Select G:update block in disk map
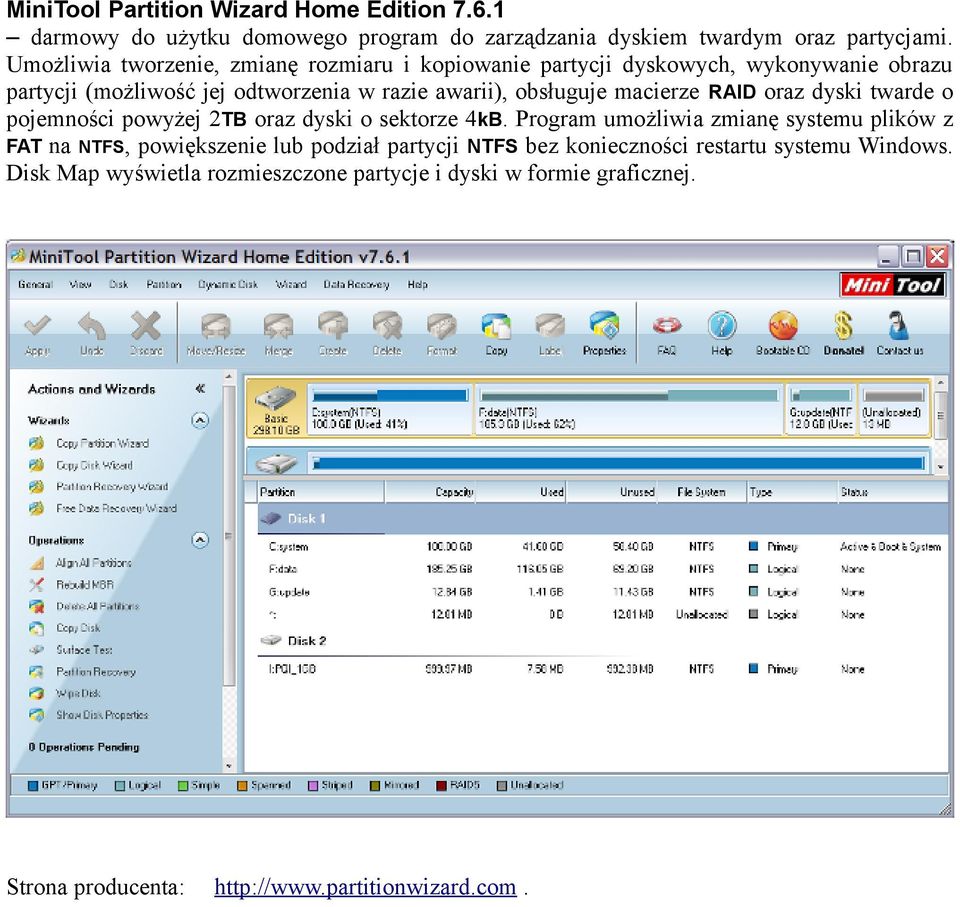The image size is (960, 907). [x=820, y=409]
